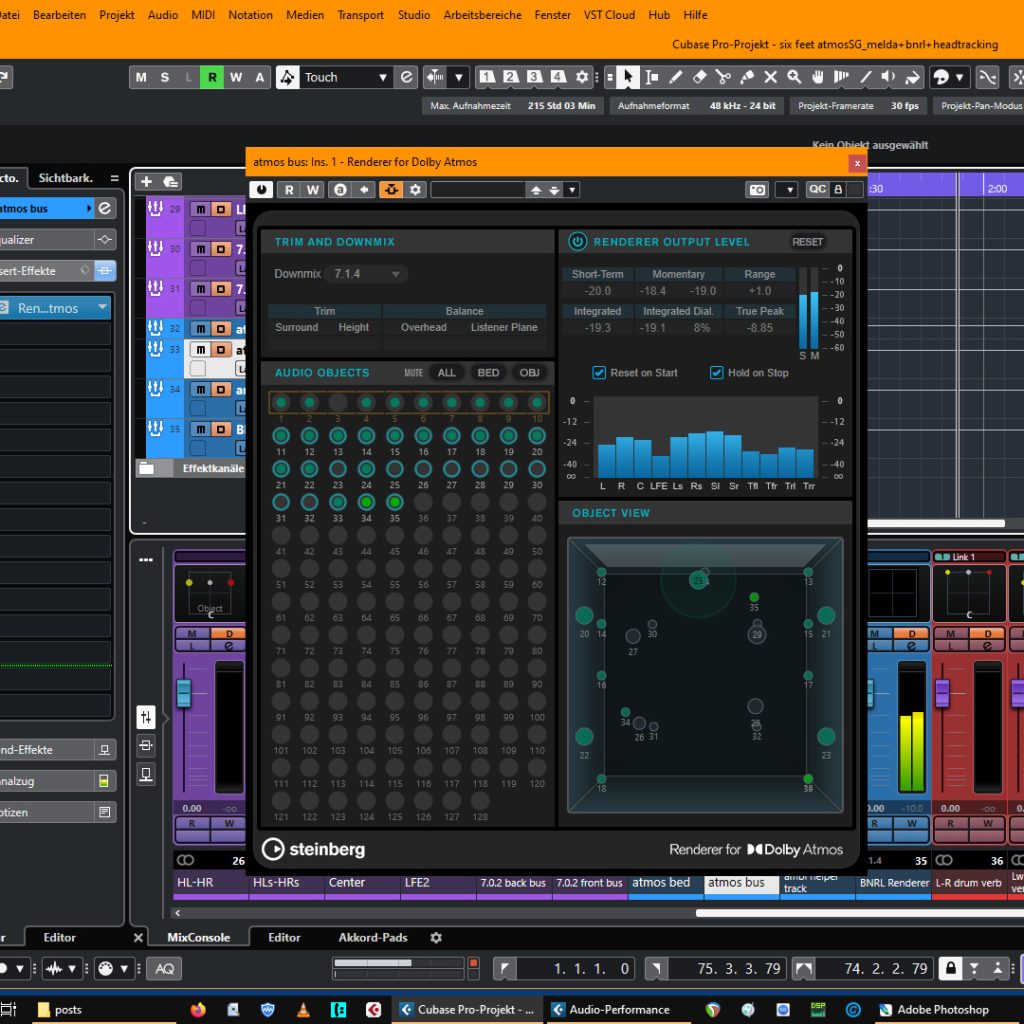Click the plugin A/B compare icon
Screen dimensions: 1024x1024
tap(340, 190)
